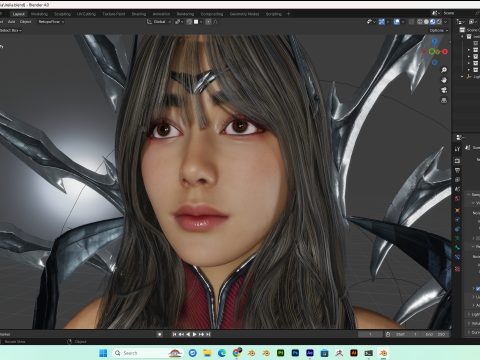Open the Select Box tool dropdown
Viewport: 480px width, 360px height.
point(11,30)
